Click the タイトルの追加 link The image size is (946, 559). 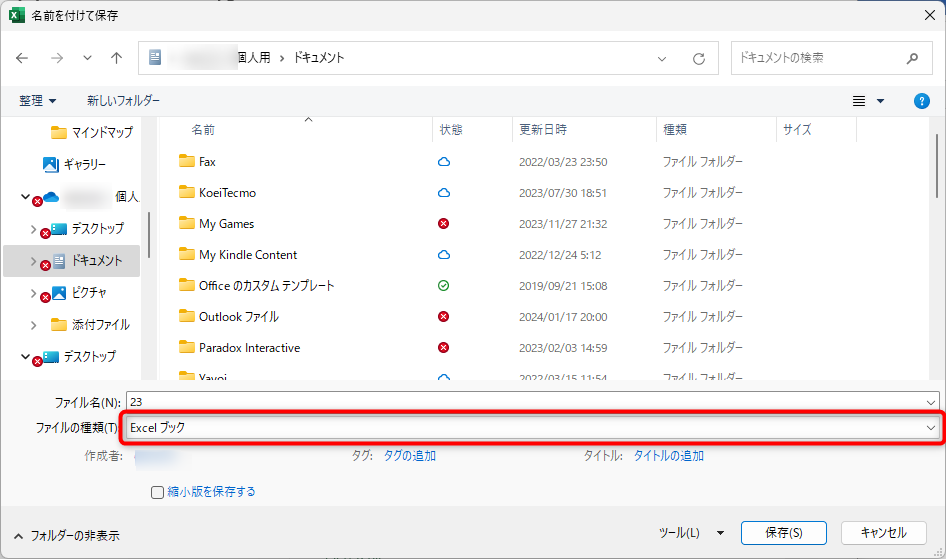pyautogui.click(x=668, y=456)
